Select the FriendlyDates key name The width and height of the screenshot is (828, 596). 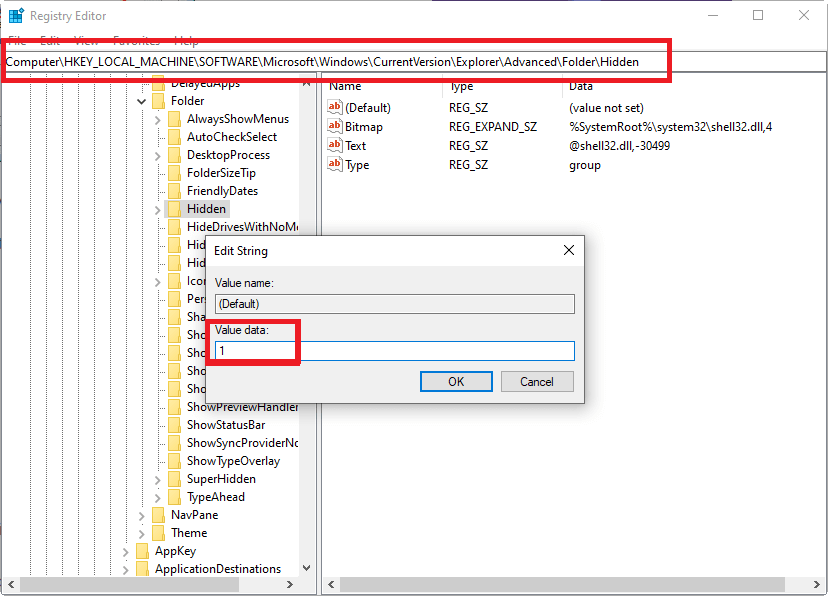click(222, 191)
